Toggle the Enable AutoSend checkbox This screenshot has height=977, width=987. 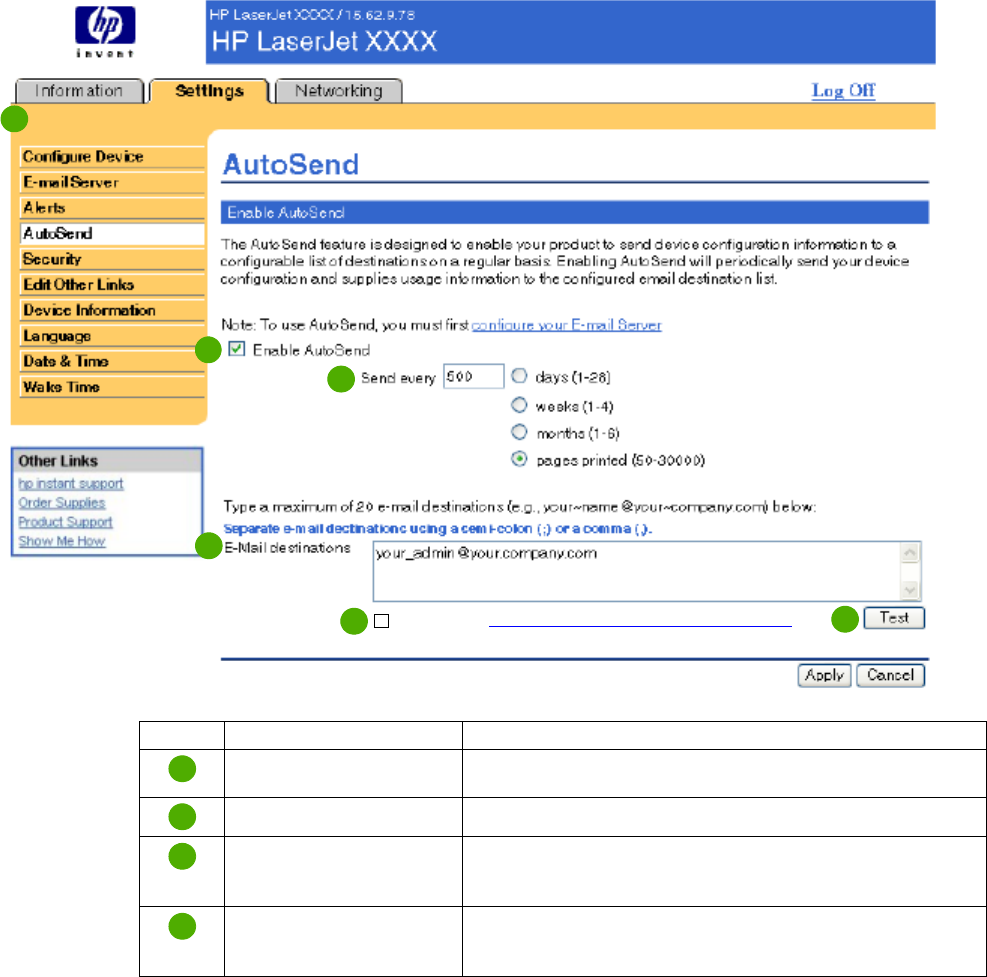coord(237,350)
